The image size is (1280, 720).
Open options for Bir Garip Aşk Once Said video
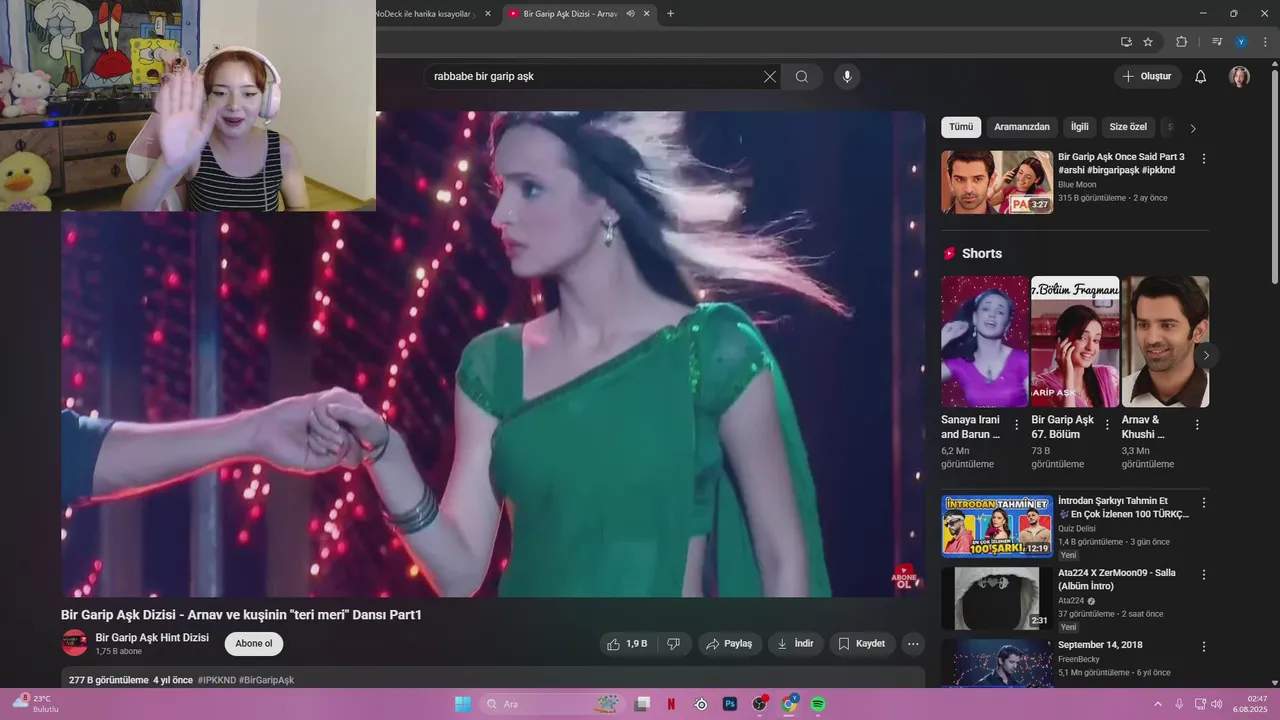[x=1204, y=159]
